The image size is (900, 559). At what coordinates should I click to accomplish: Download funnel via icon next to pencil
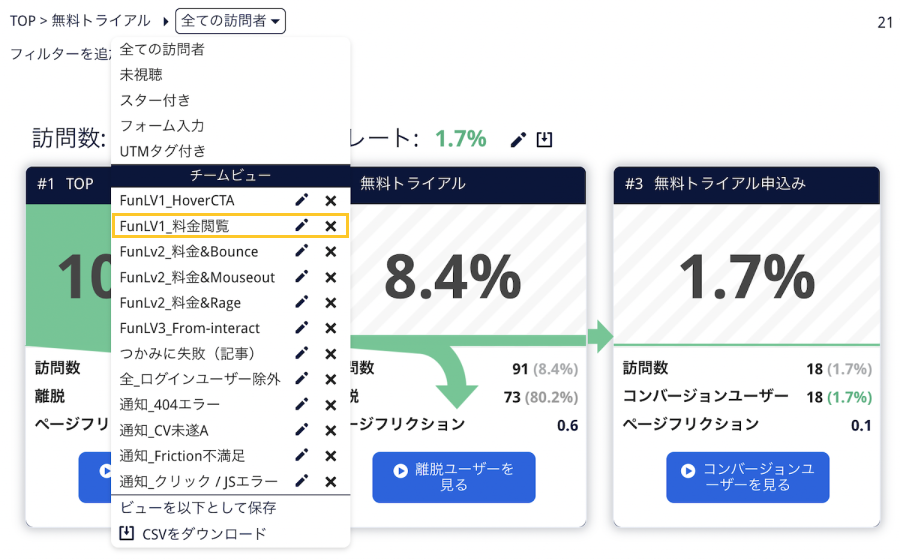[x=544, y=139]
